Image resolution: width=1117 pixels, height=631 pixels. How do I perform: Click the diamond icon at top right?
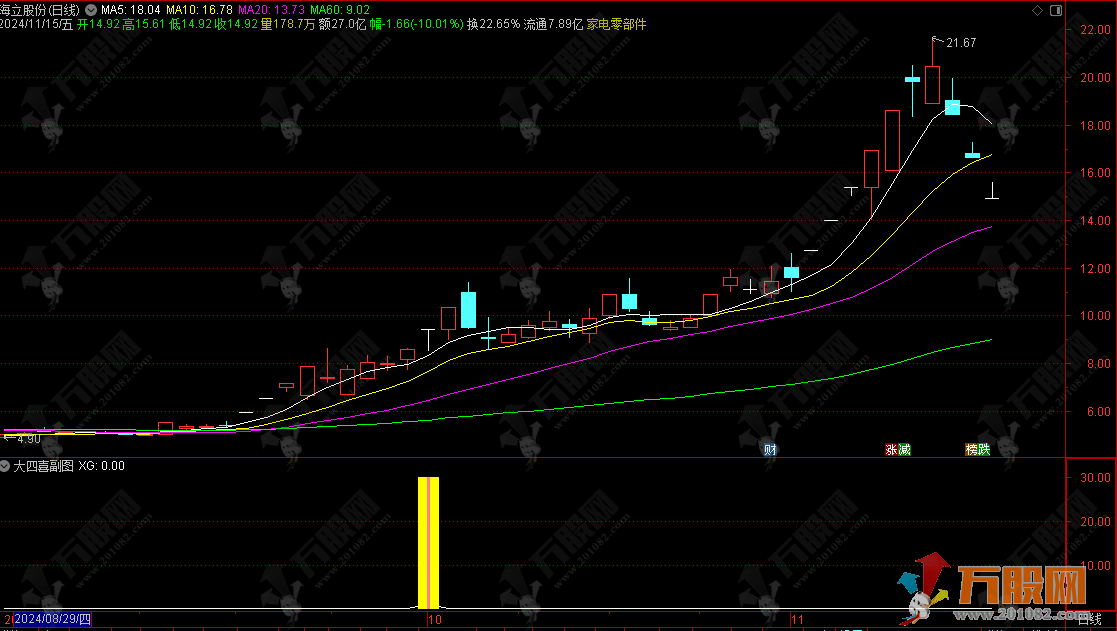point(1037,10)
